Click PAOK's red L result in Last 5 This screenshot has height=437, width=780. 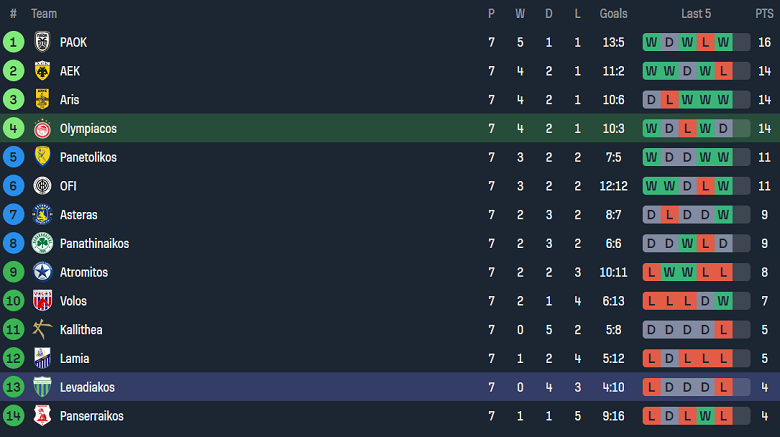(x=706, y=42)
